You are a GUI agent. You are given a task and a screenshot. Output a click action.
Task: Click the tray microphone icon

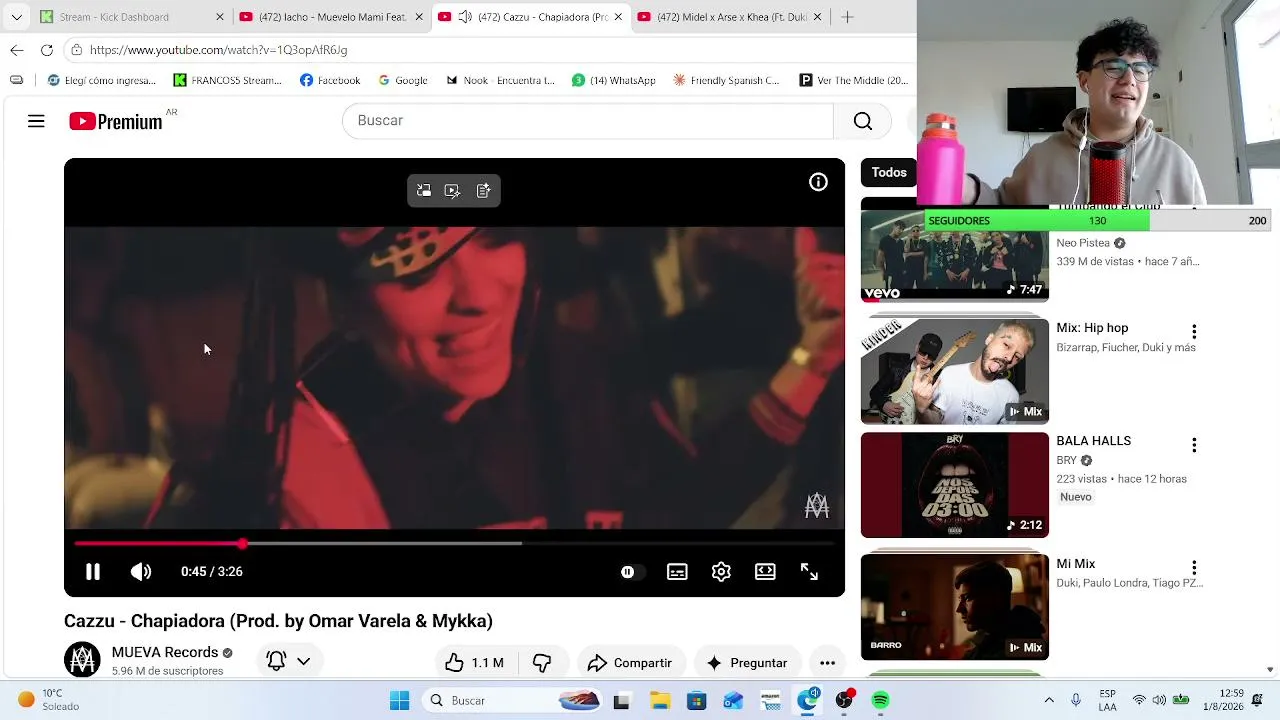point(1076,700)
